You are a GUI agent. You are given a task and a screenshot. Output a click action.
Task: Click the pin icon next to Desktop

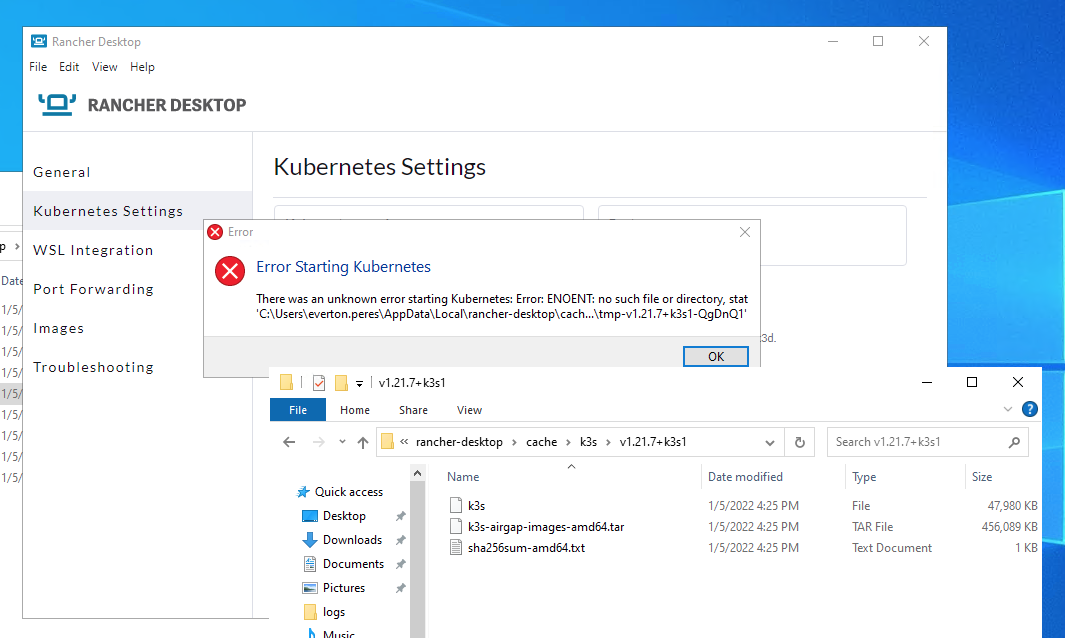(x=401, y=516)
